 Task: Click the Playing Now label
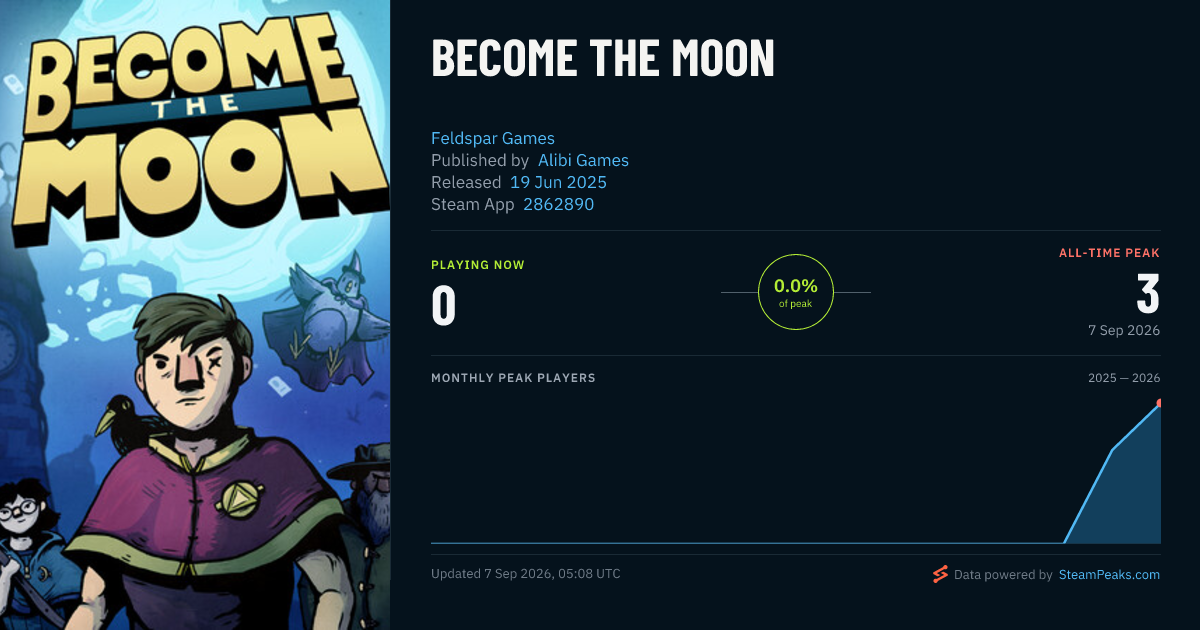pyautogui.click(x=478, y=265)
